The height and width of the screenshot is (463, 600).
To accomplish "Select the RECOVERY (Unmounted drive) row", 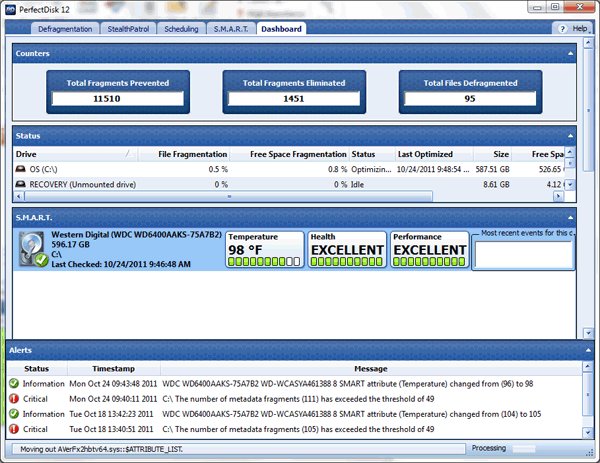I will (x=289, y=184).
